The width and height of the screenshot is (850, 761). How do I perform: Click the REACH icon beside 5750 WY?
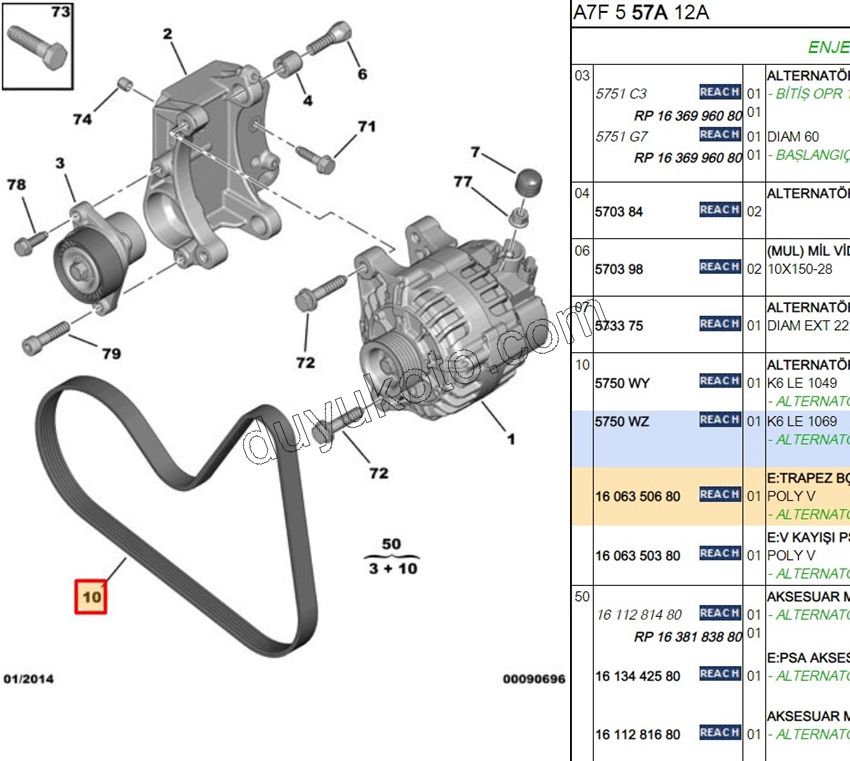point(718,381)
